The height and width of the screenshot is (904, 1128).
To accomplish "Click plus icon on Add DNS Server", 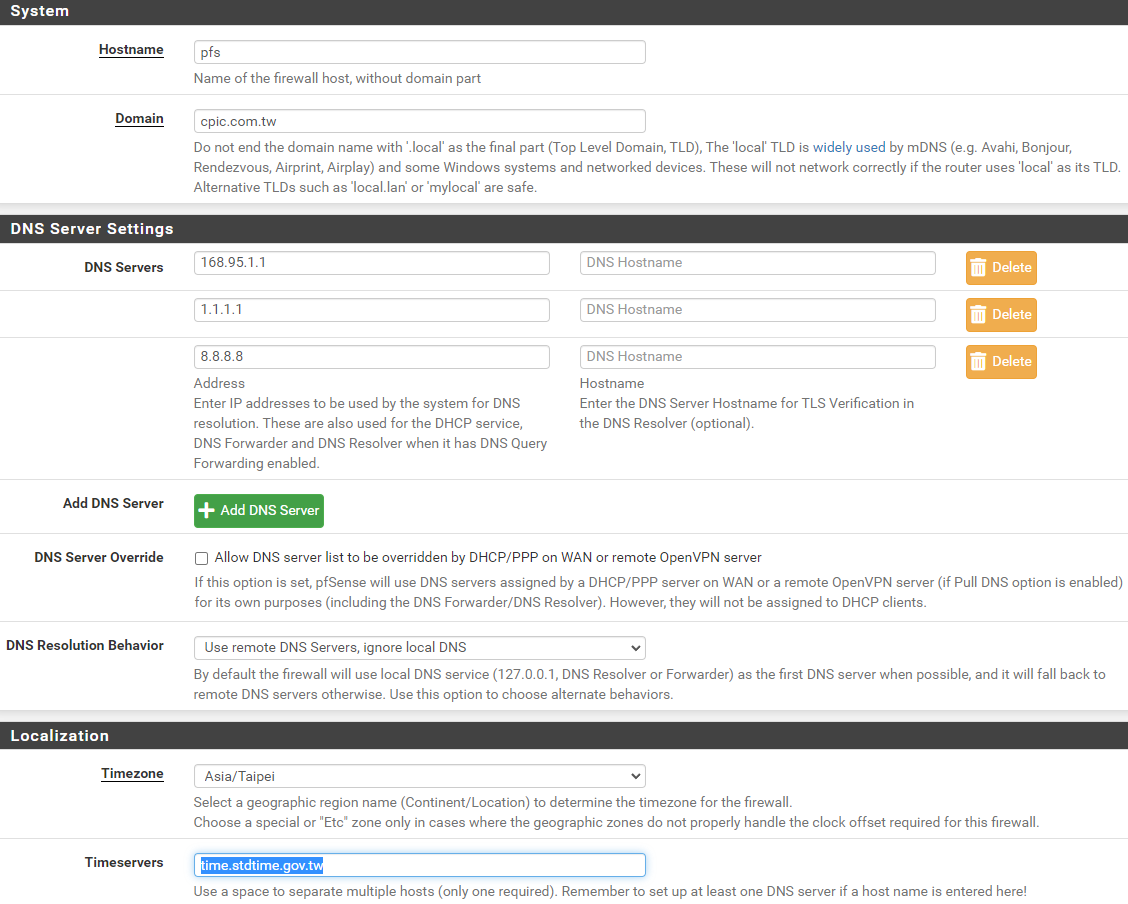I will (207, 511).
